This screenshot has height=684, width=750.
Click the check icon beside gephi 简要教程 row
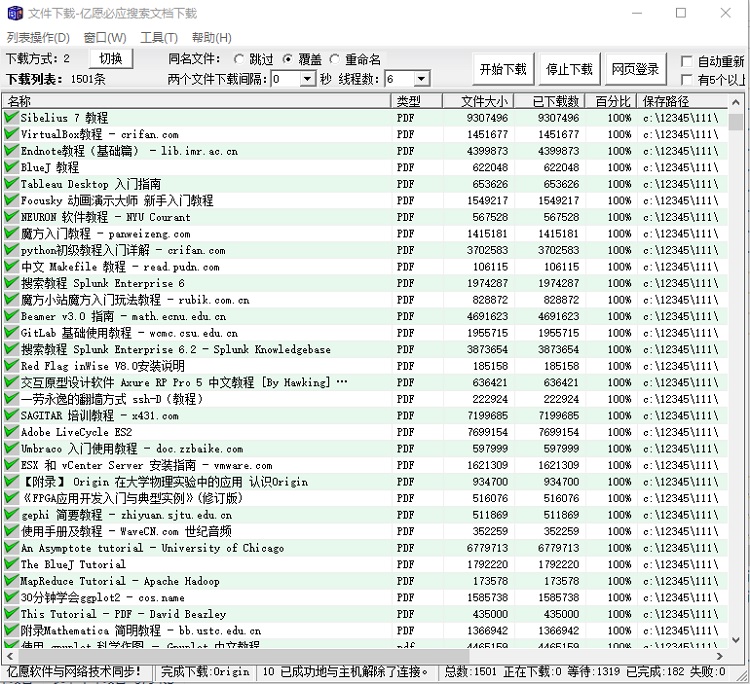(11, 514)
